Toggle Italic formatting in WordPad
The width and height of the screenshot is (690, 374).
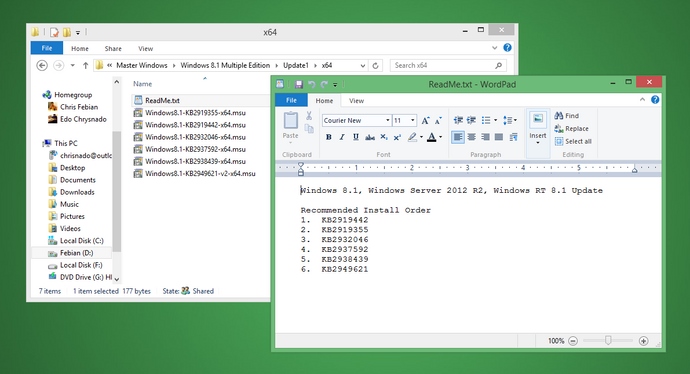tap(342, 137)
